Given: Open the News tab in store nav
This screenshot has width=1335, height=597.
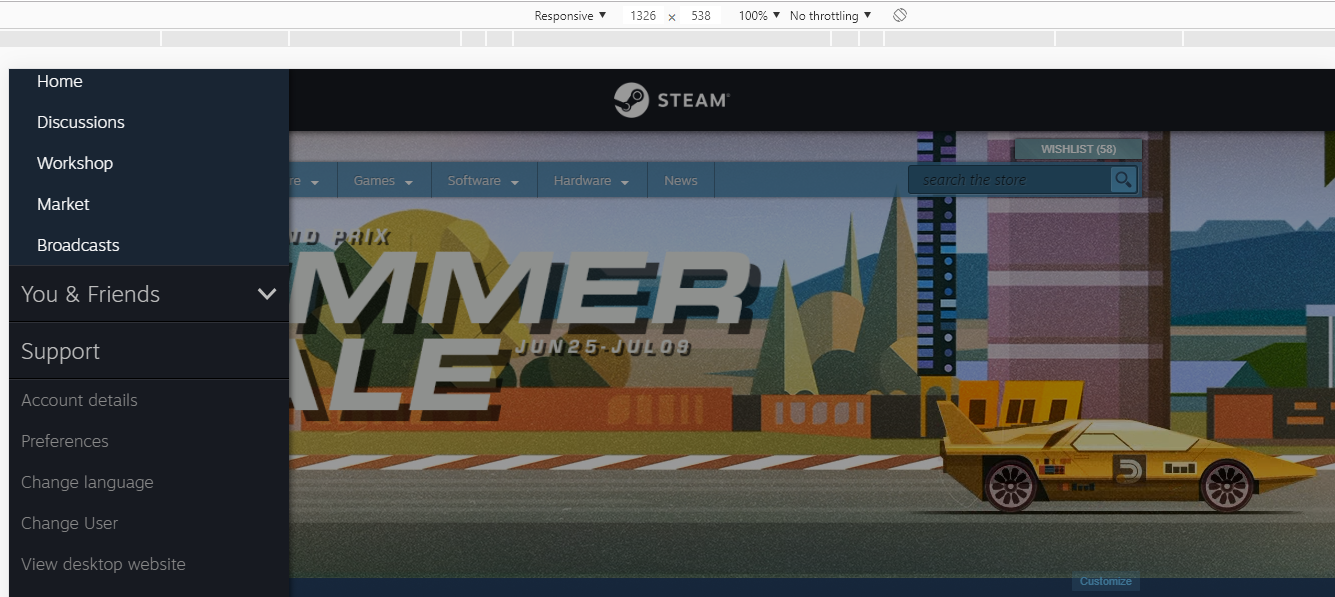Looking at the screenshot, I should (681, 181).
